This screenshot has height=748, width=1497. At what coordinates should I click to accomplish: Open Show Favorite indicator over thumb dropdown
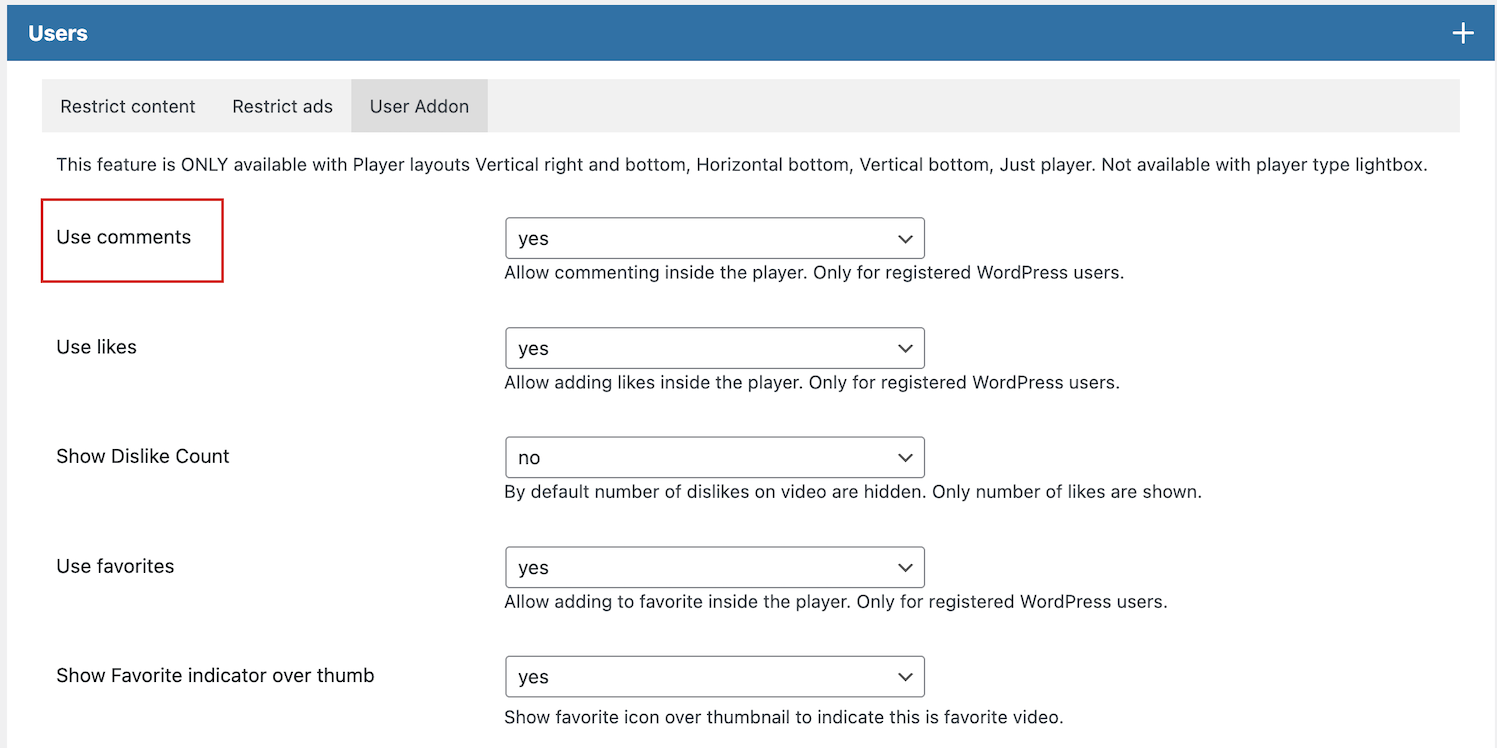point(714,677)
